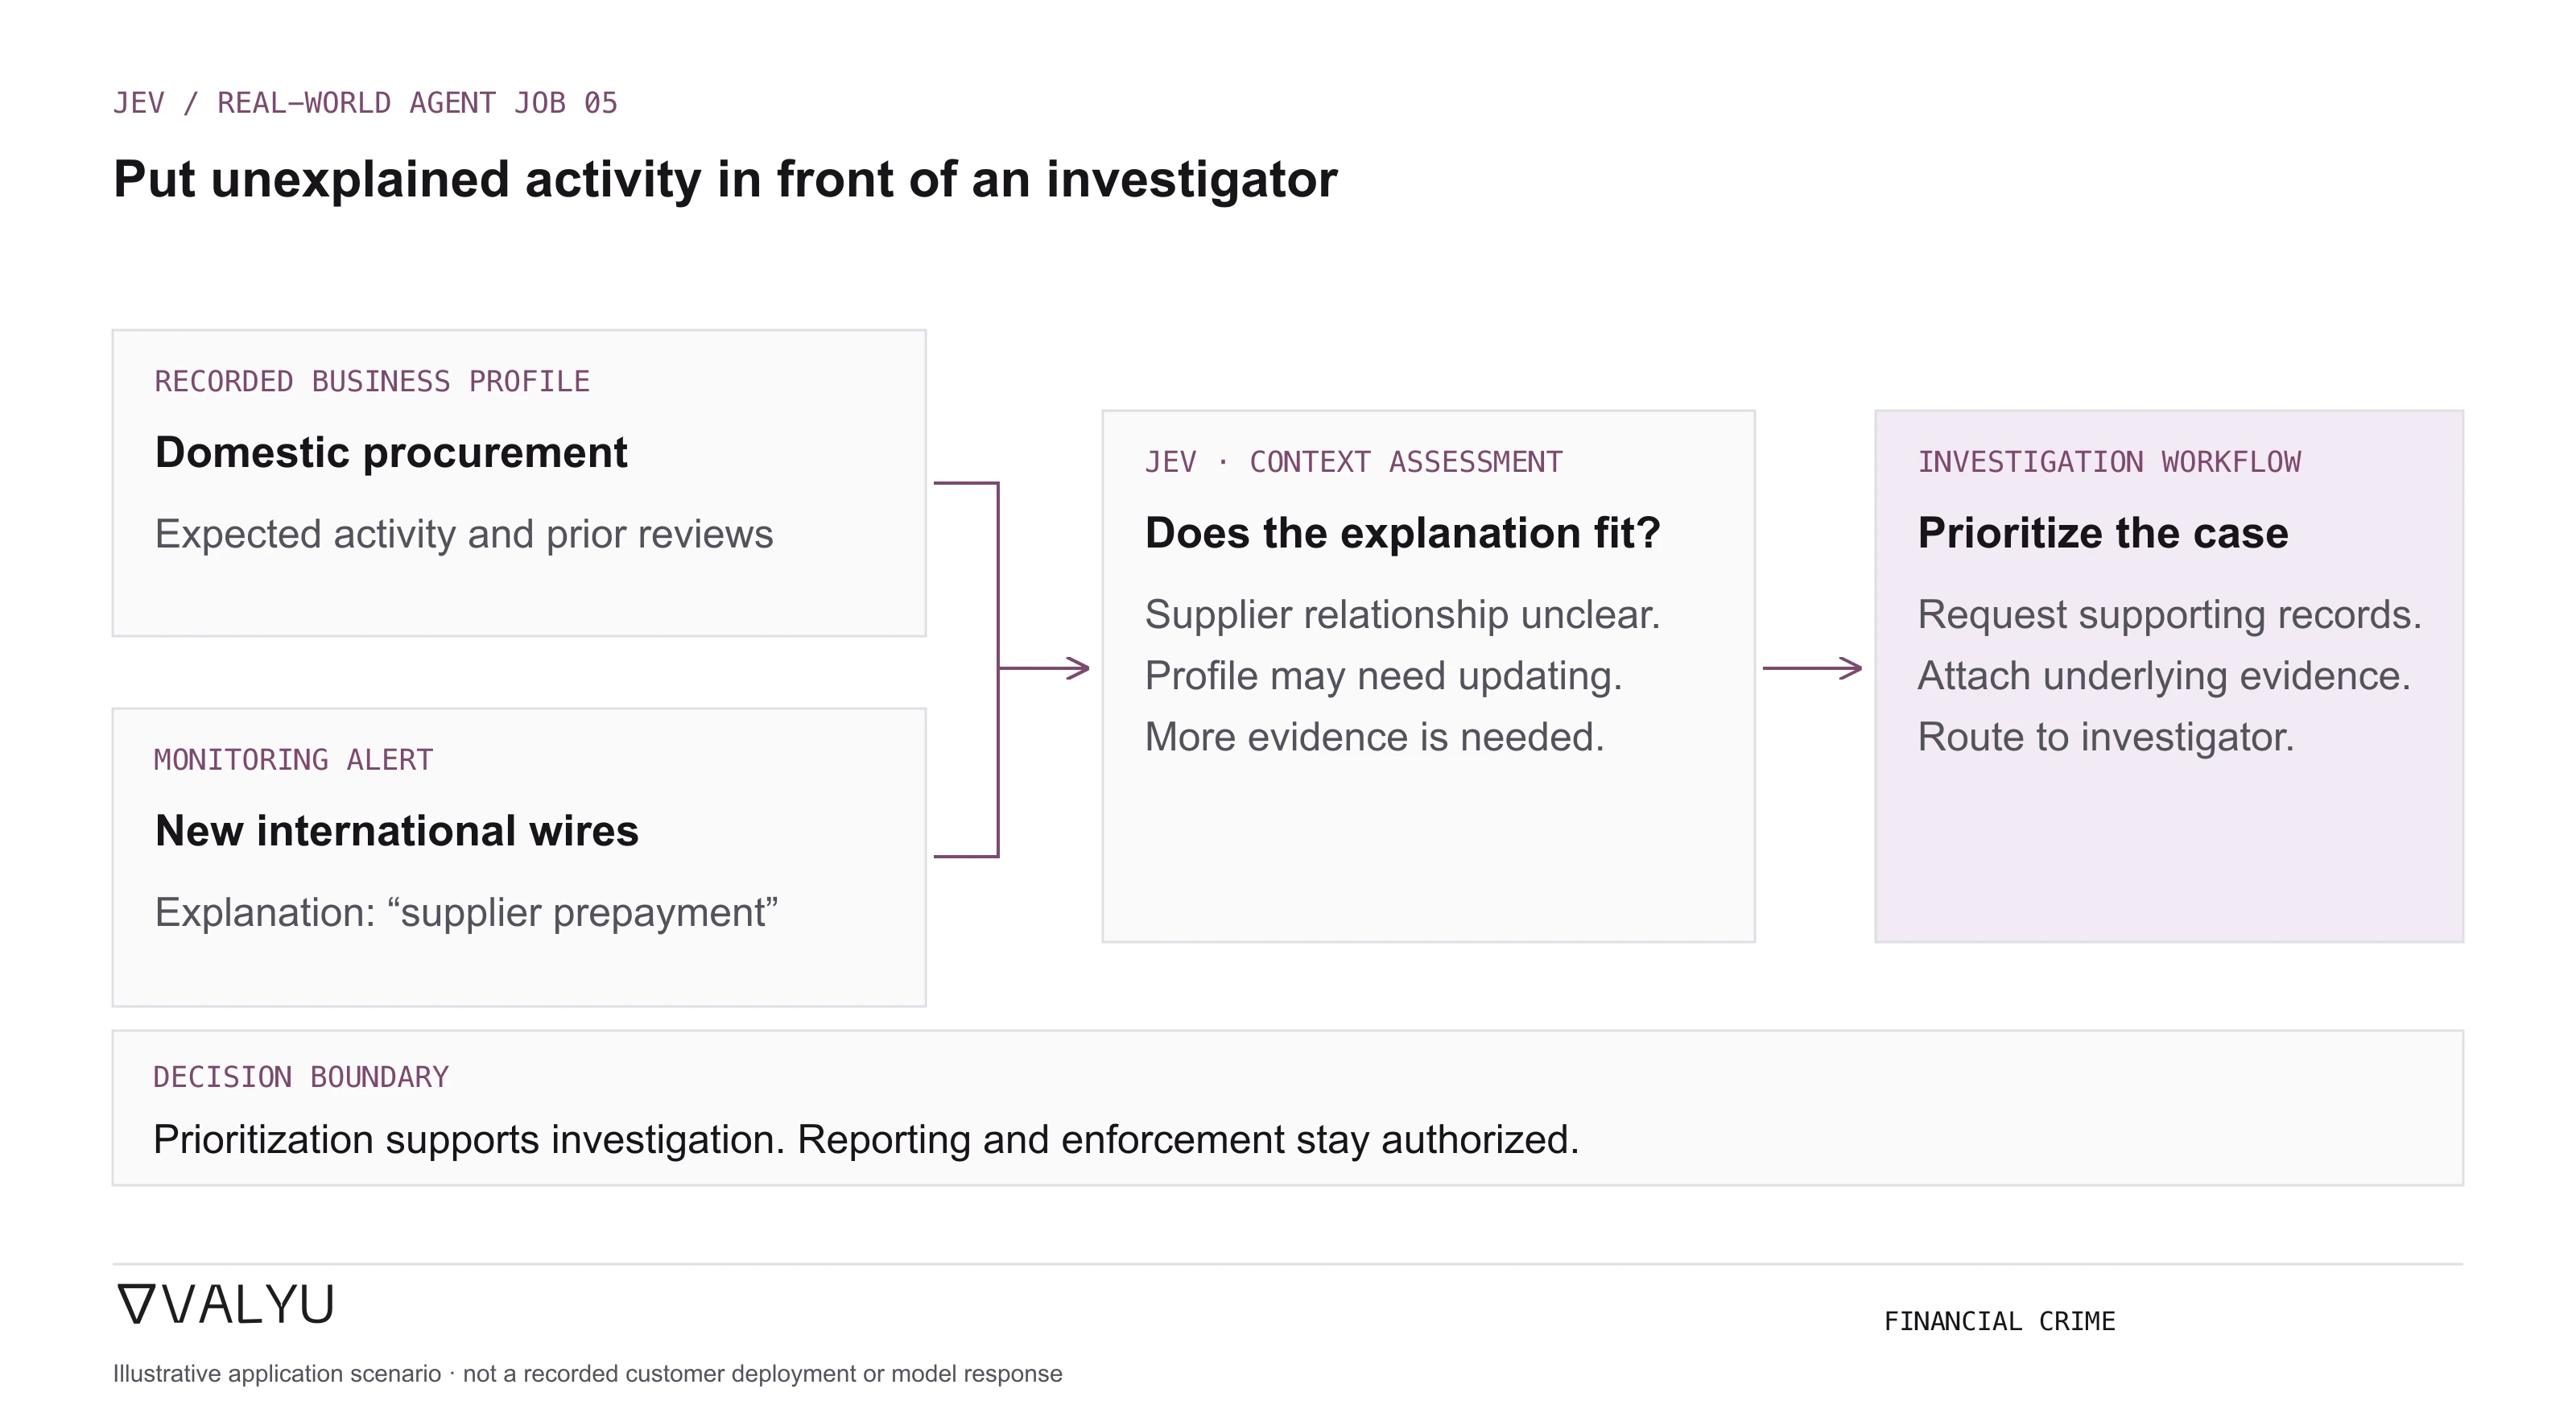Click the 'MONITORING ALERT' label

tap(293, 760)
